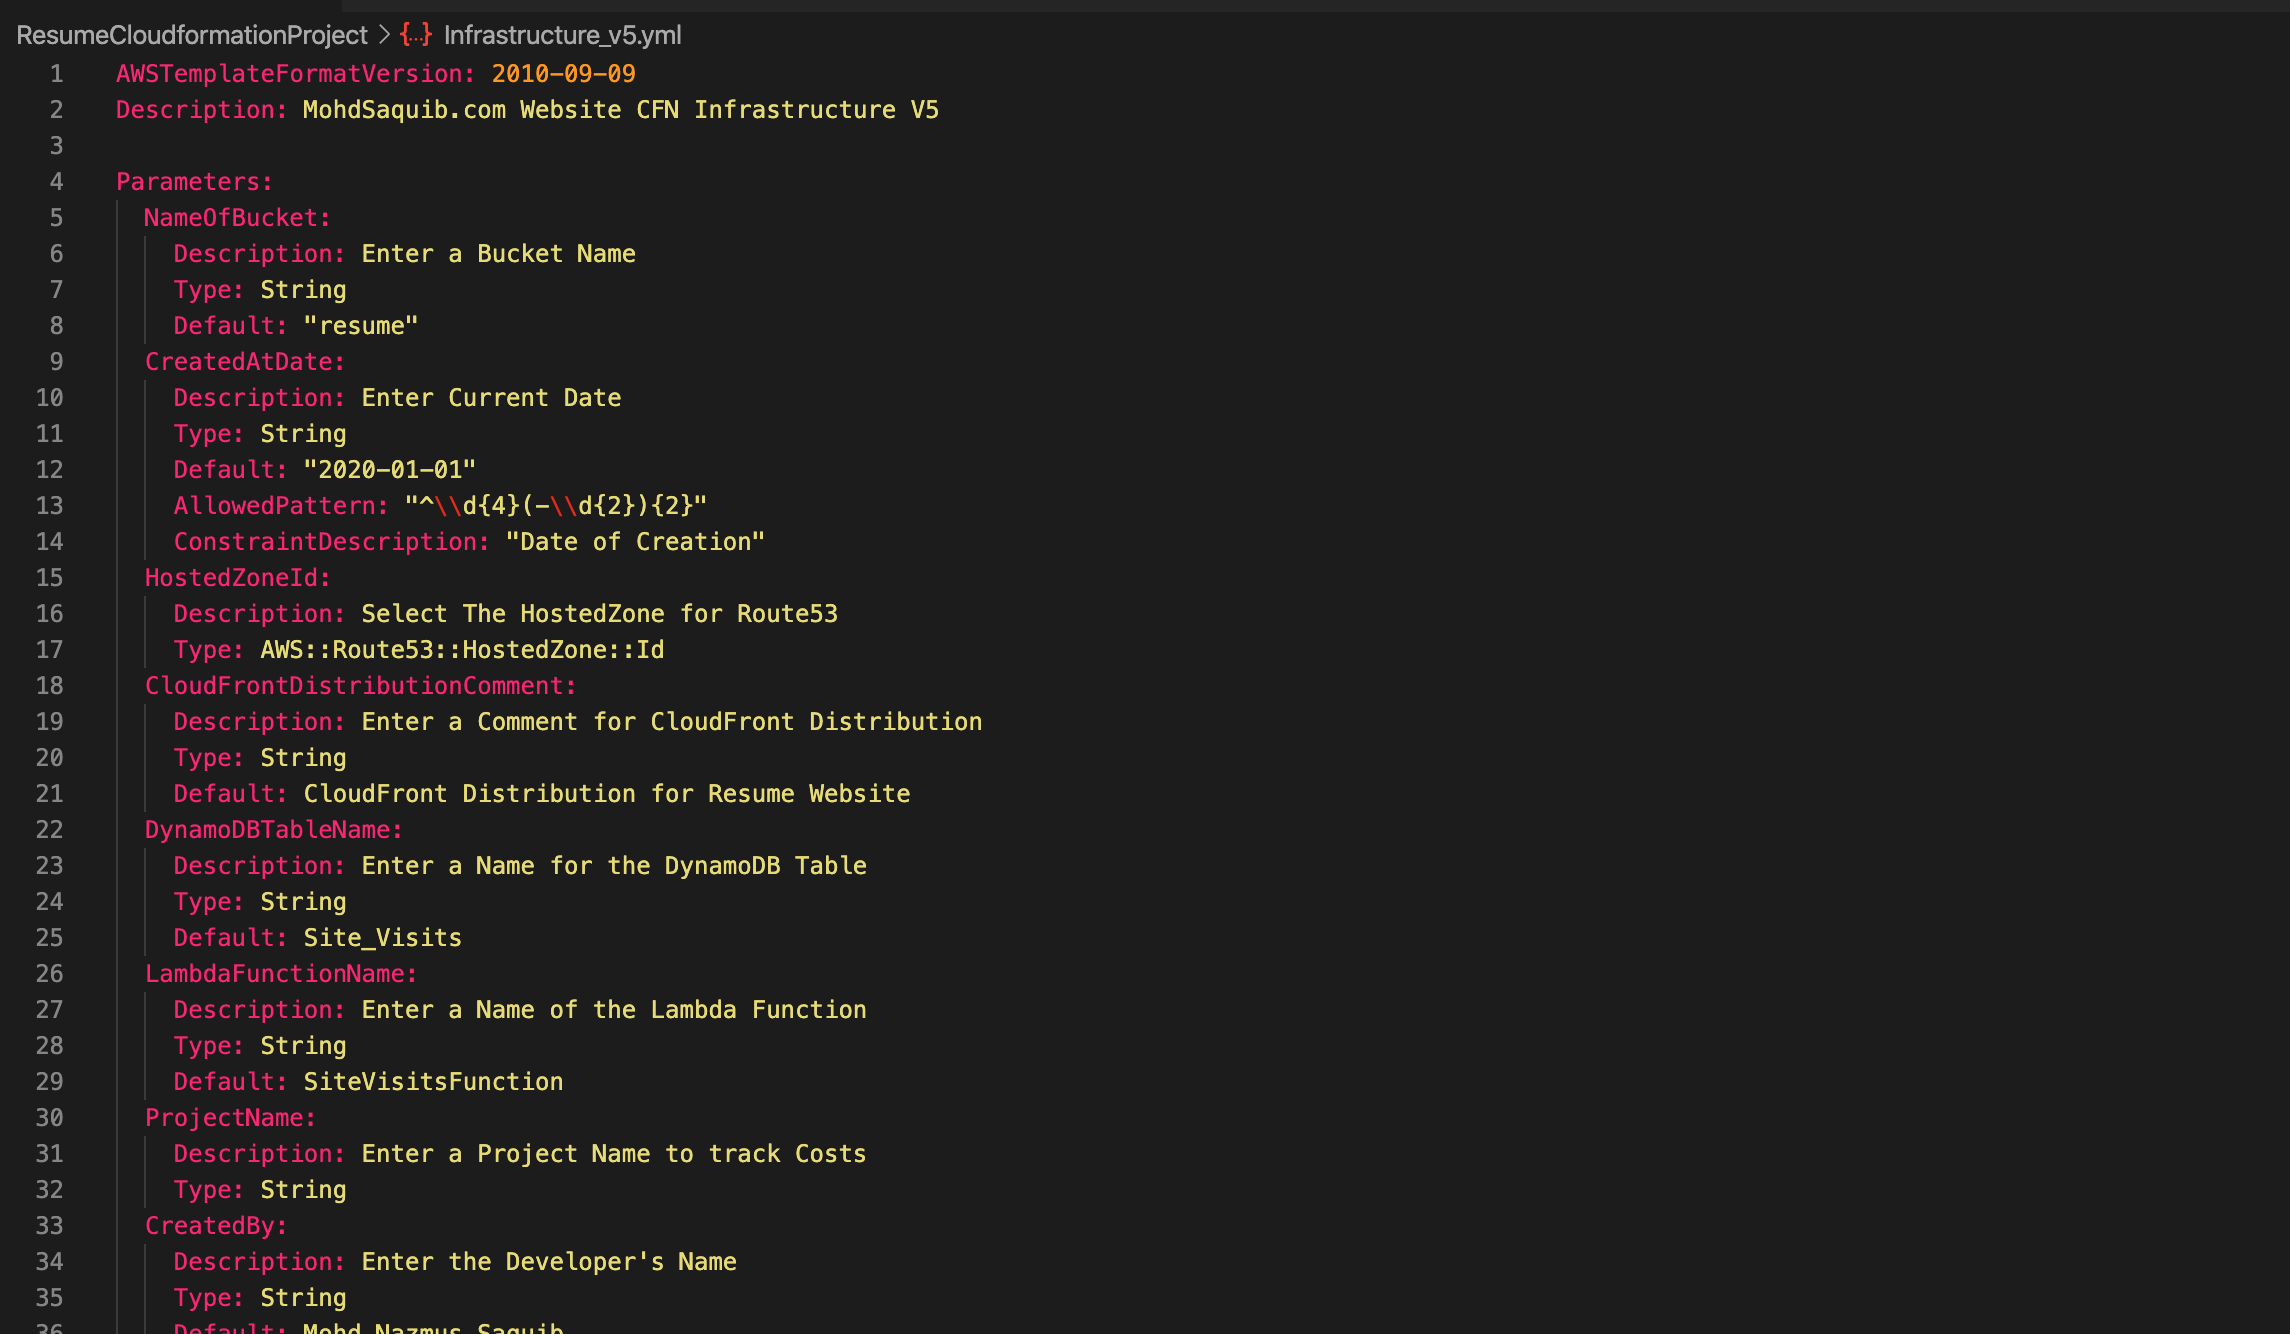Click the value "Date of Creation"

coord(635,542)
